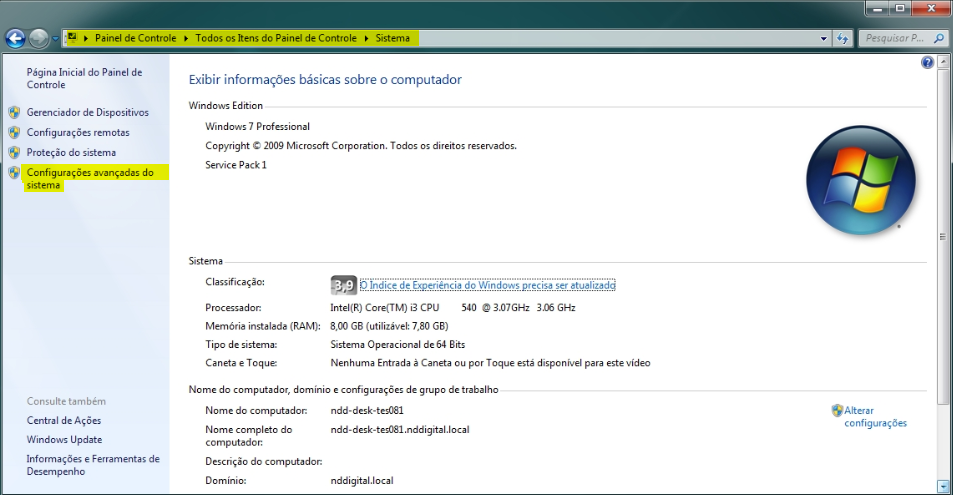Click the Control Panel icon in address bar

point(72,38)
